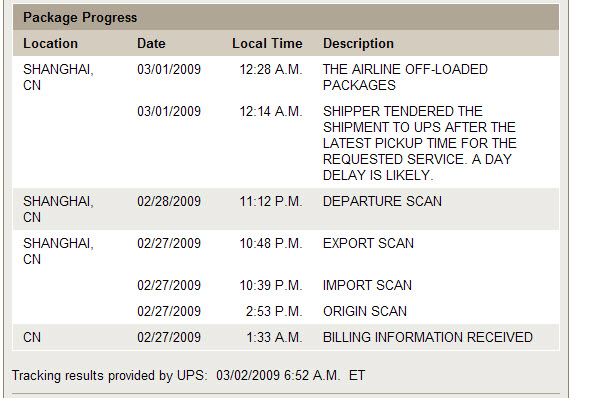Image resolution: width=593 pixels, height=398 pixels.
Task: Select the IMPORT SCAN entry
Action: point(367,285)
